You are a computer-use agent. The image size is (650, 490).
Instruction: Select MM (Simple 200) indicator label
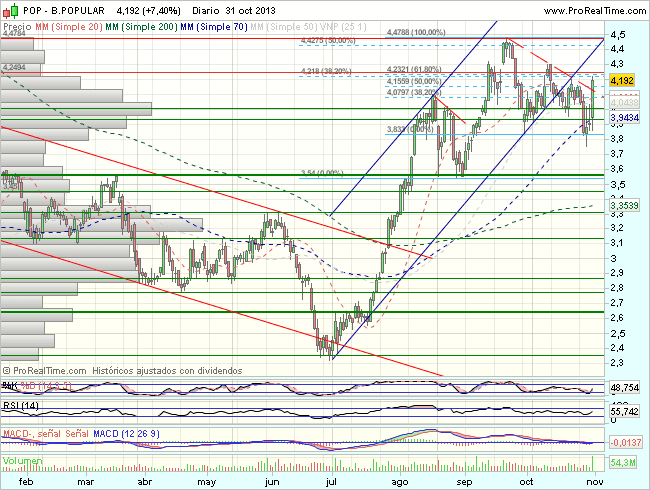141,27
